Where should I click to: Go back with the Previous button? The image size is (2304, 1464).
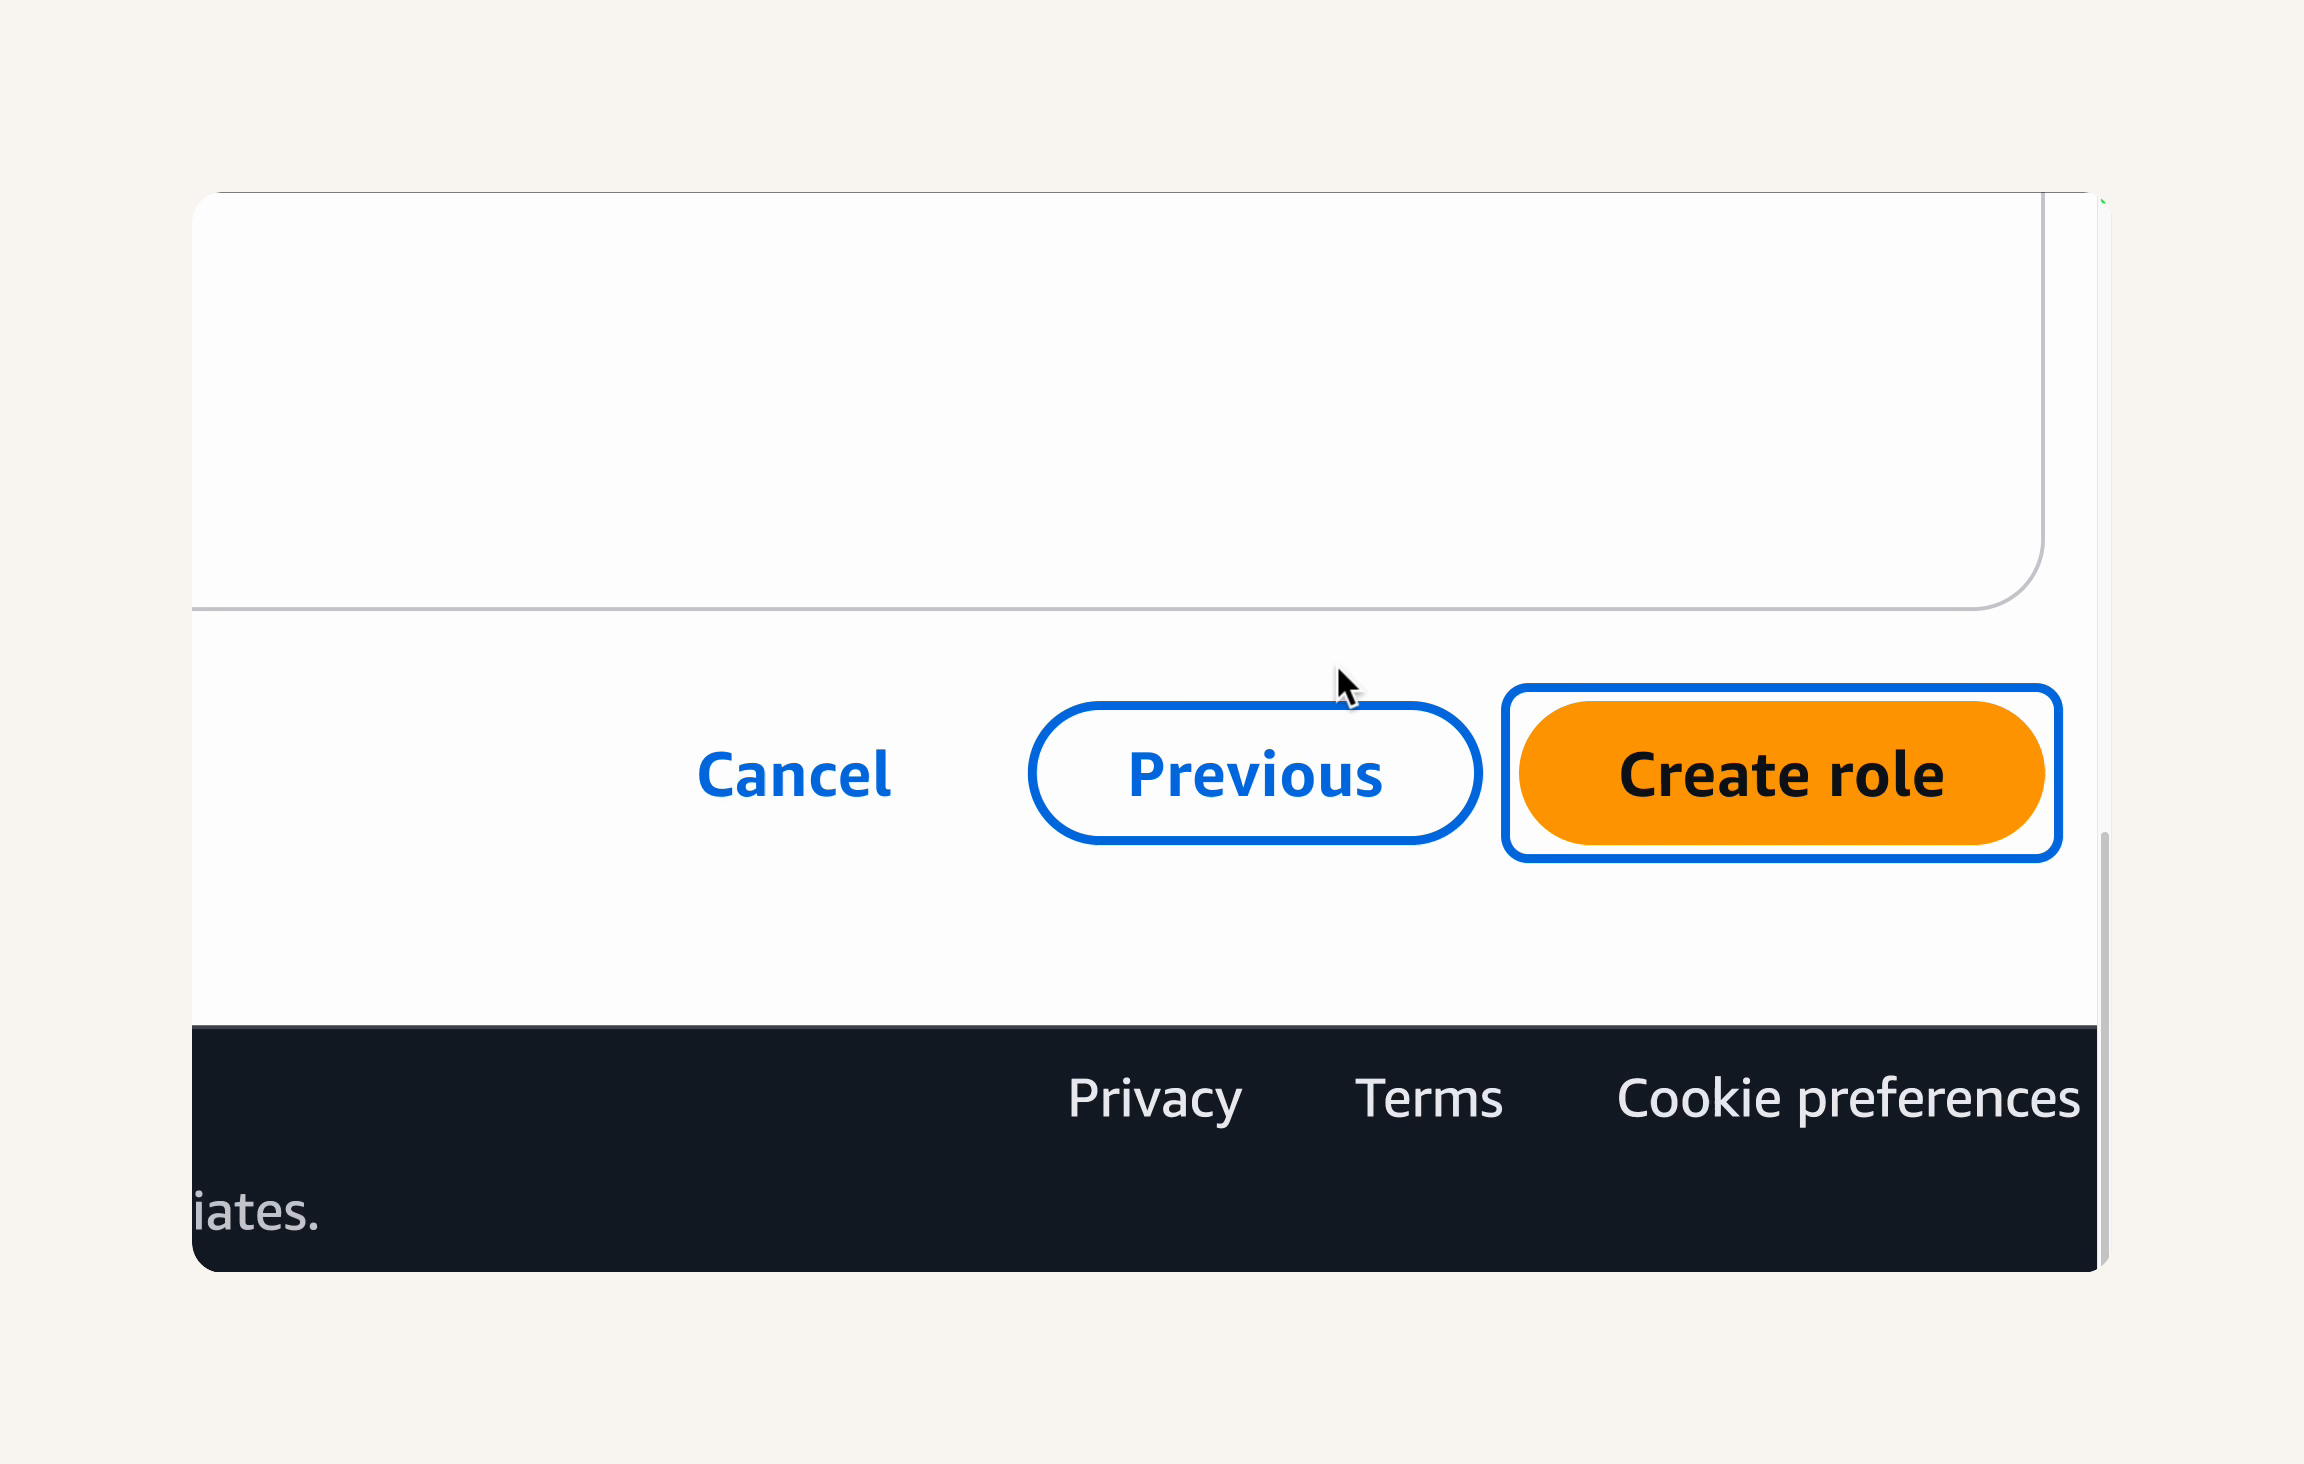(1255, 773)
